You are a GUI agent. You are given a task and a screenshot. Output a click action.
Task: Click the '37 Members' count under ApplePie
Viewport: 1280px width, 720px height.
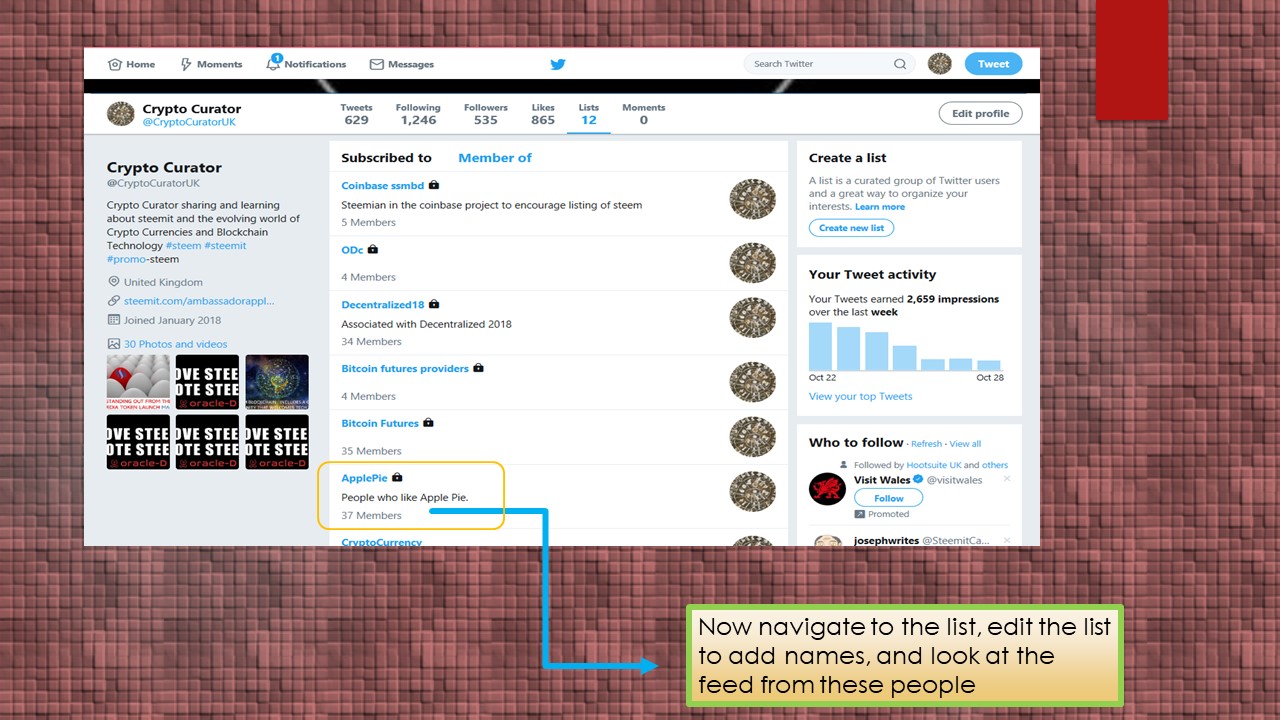pyautogui.click(x=371, y=516)
